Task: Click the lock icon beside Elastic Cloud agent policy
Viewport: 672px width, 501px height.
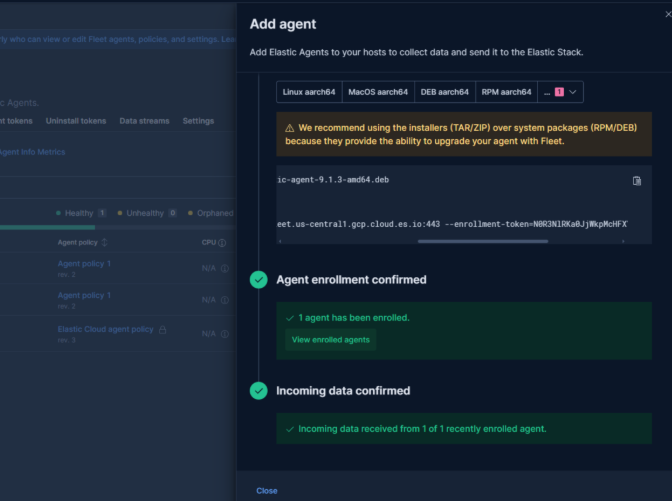Action: (x=163, y=329)
